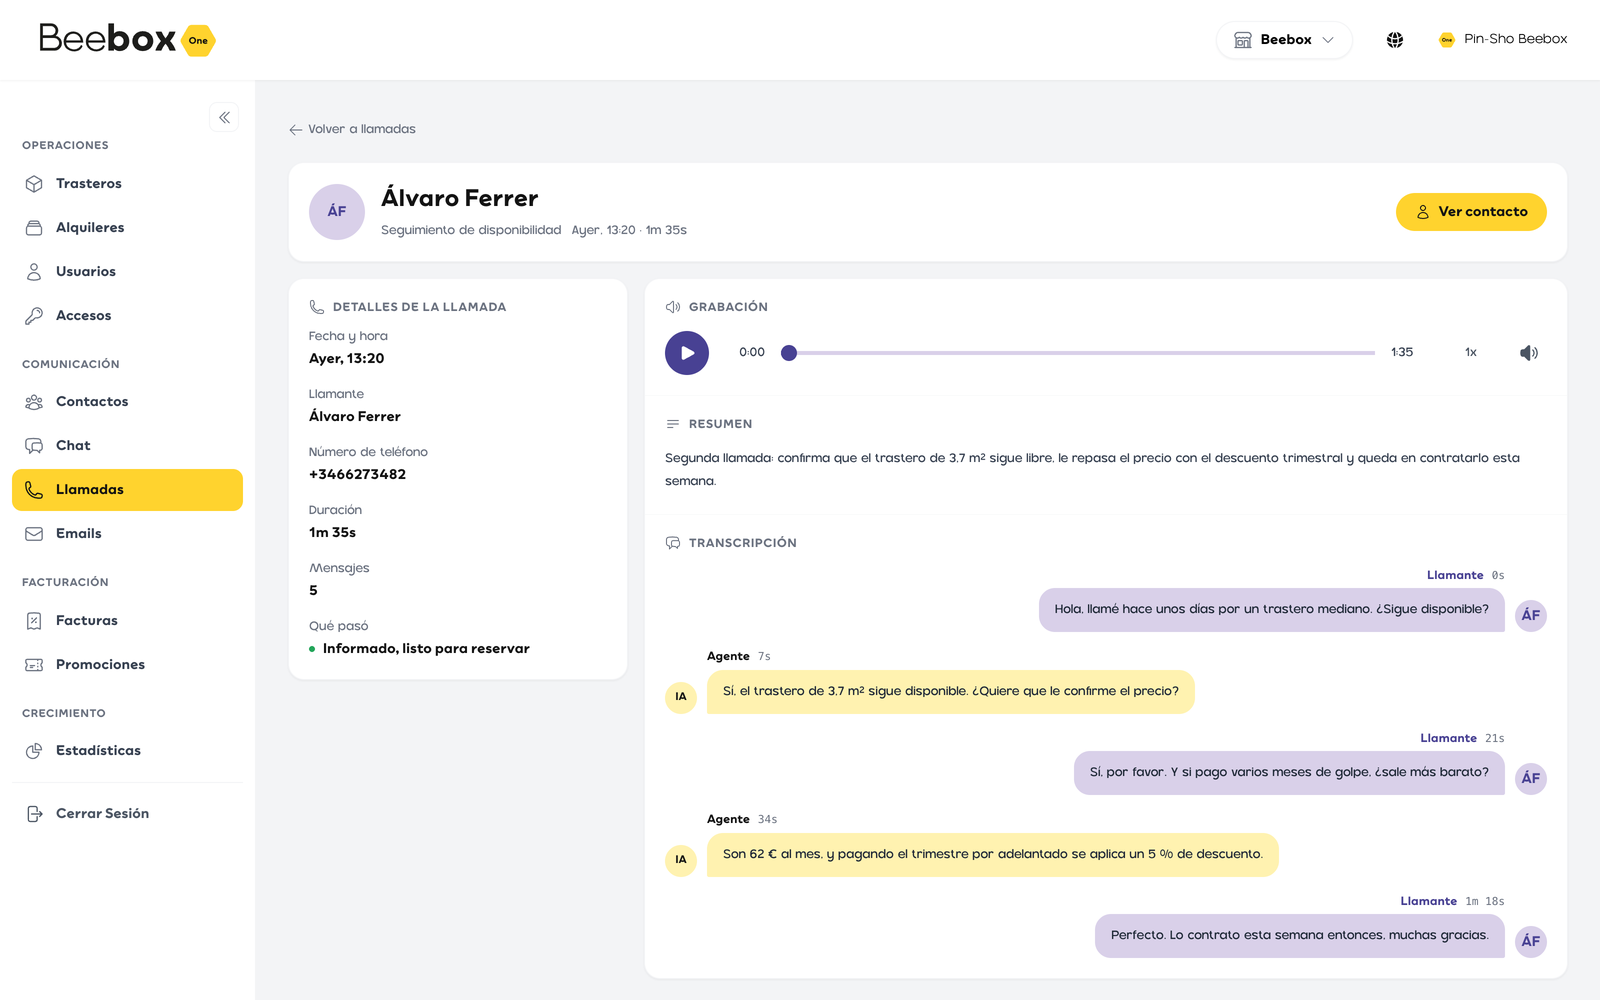Click the Beebox One logo

pyautogui.click(x=127, y=39)
